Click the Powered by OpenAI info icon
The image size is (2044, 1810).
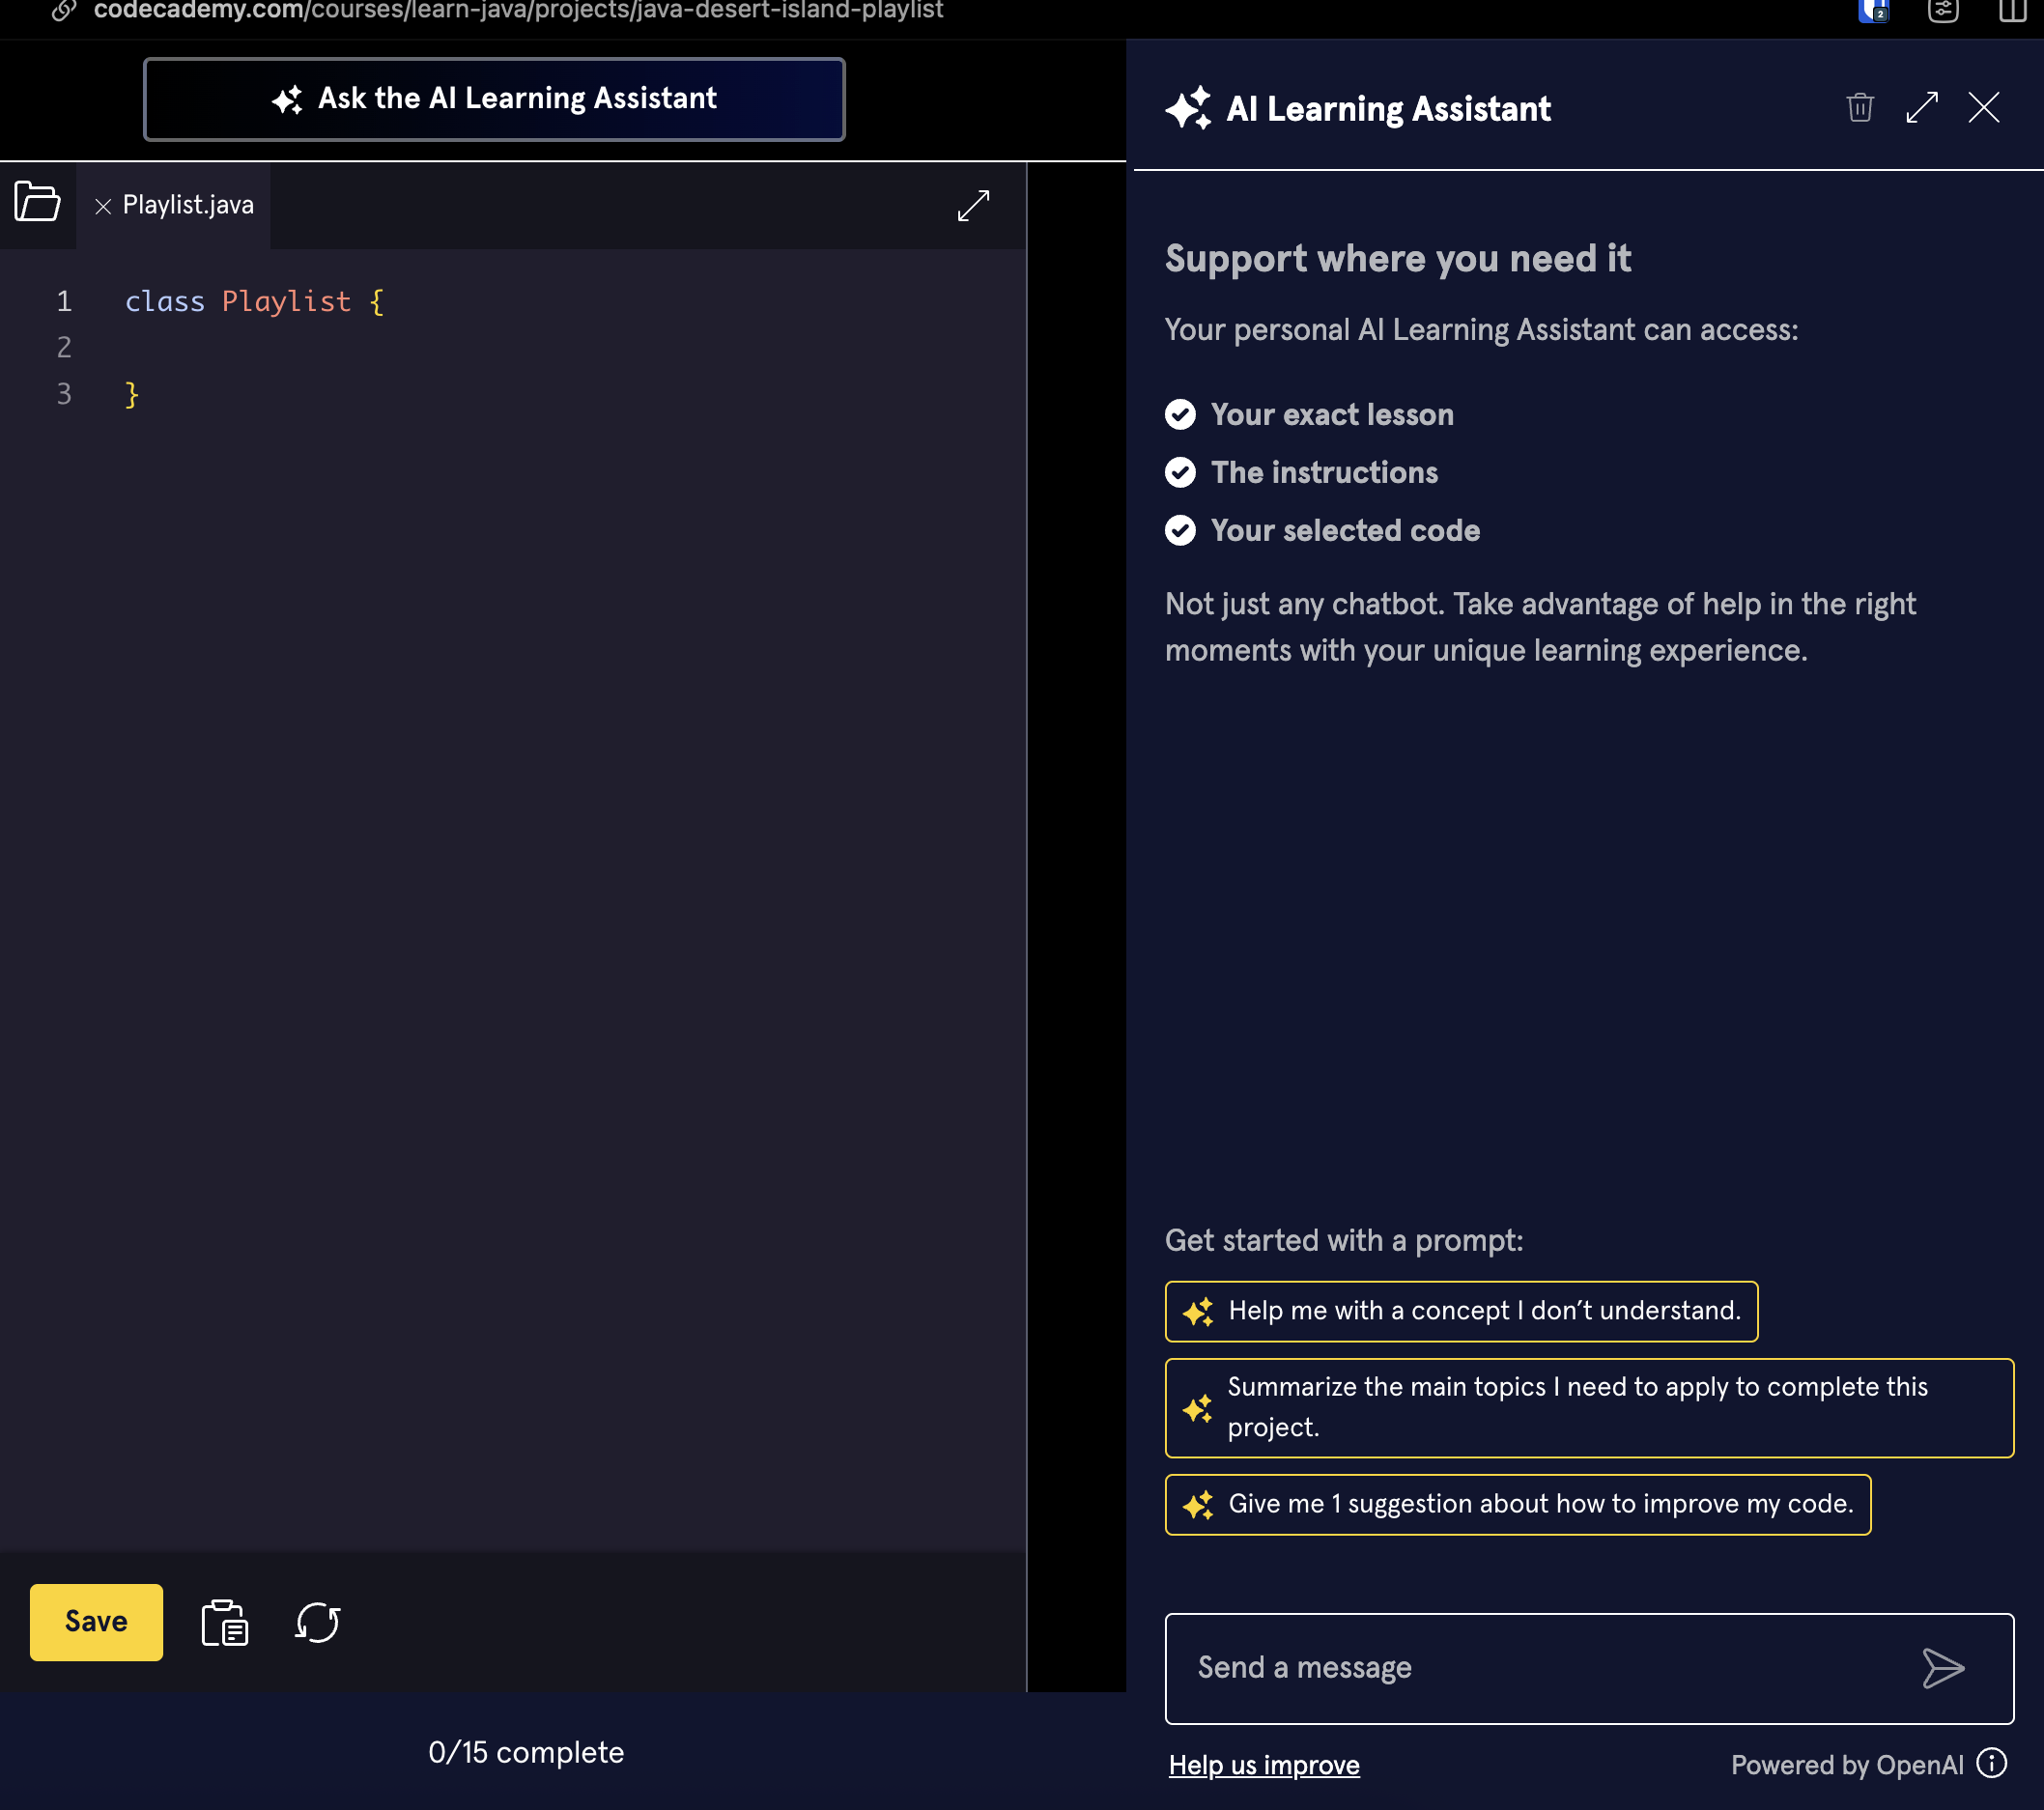coord(1992,1763)
